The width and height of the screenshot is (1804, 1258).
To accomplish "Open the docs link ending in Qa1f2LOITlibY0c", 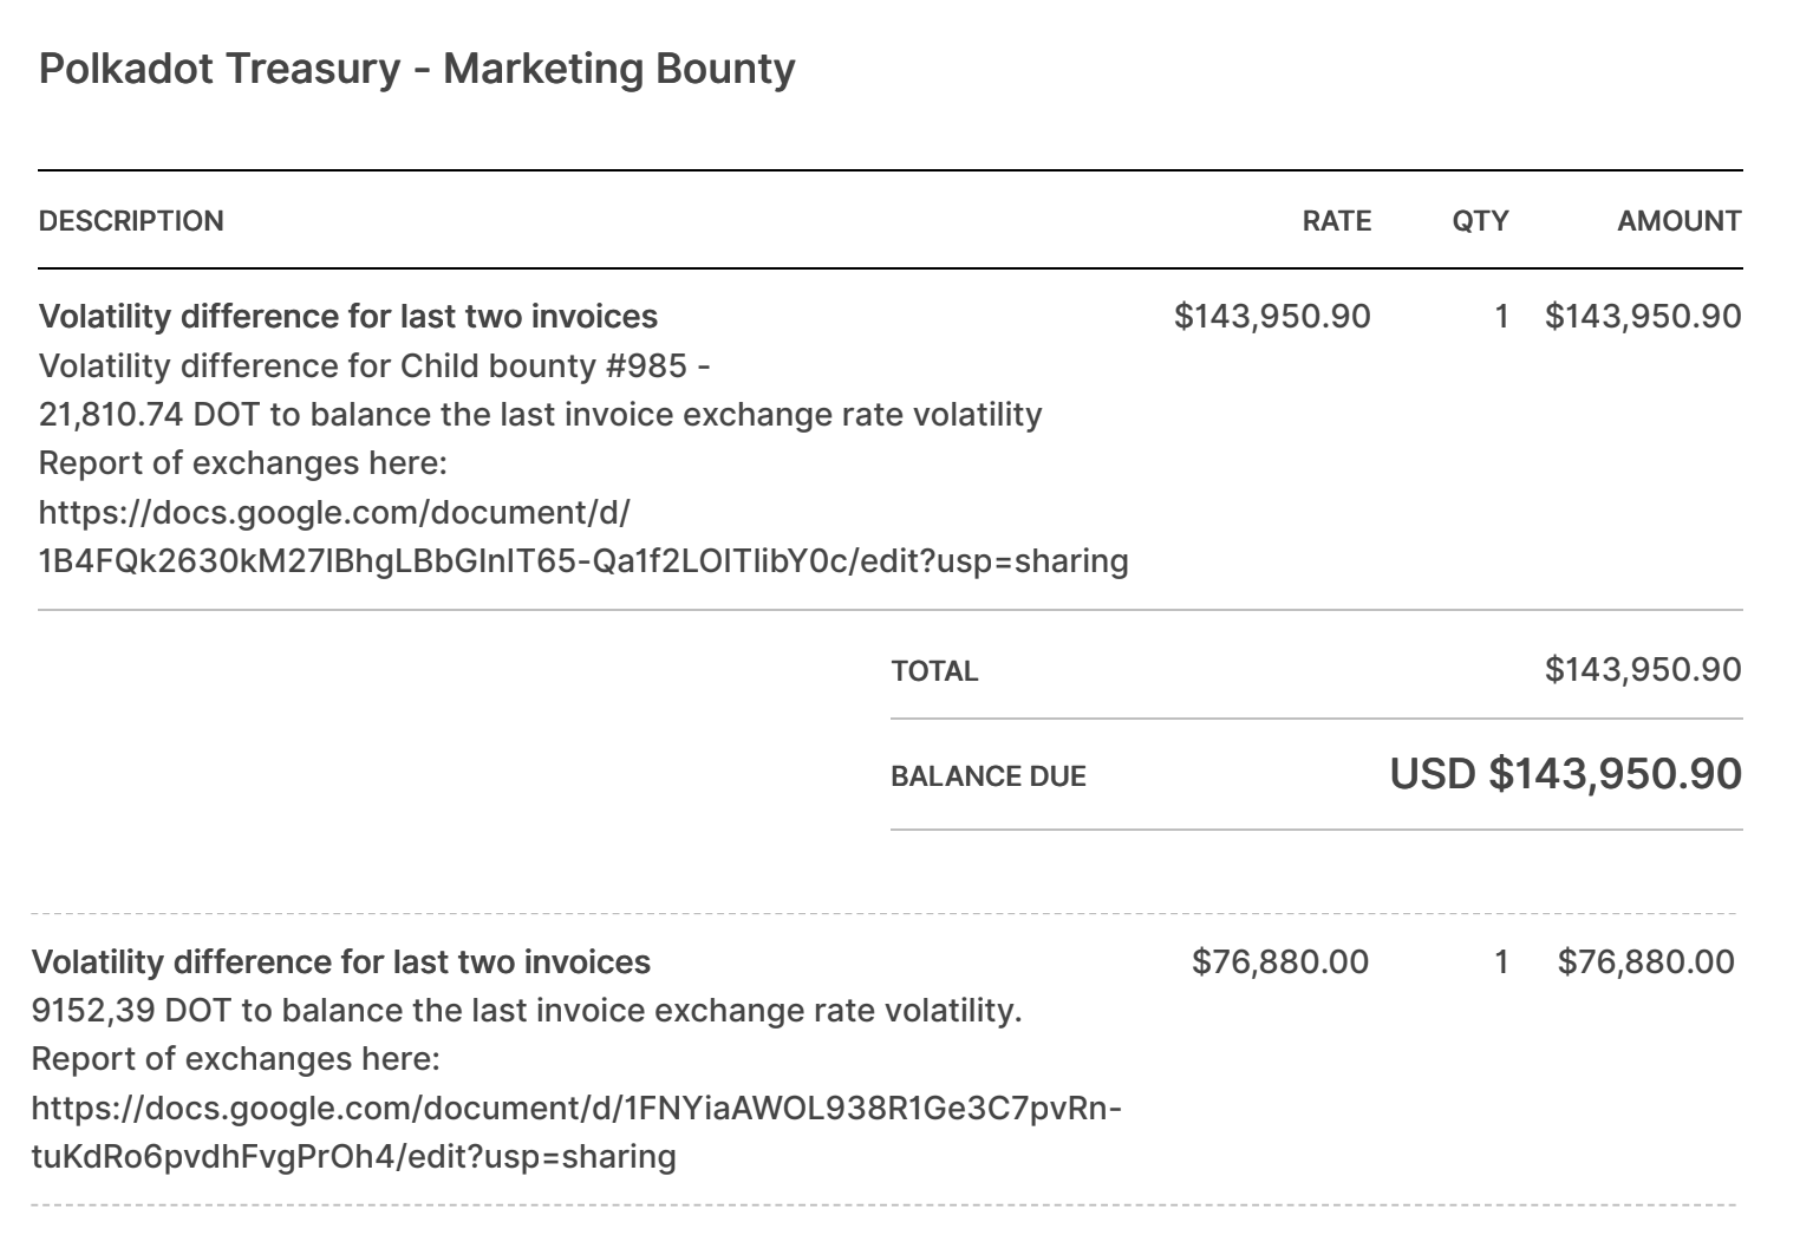I will click(583, 561).
